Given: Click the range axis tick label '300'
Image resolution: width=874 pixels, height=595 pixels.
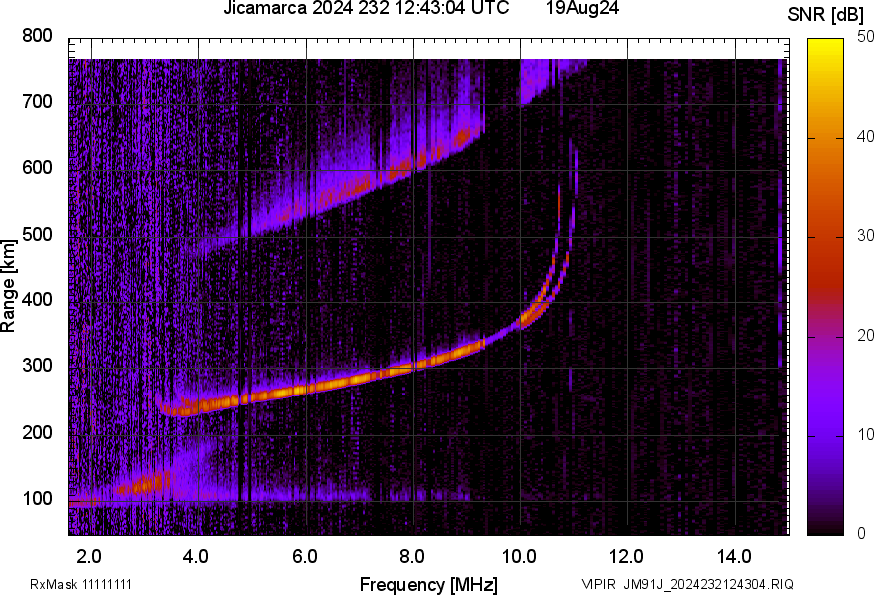Looking at the screenshot, I should point(37,365).
